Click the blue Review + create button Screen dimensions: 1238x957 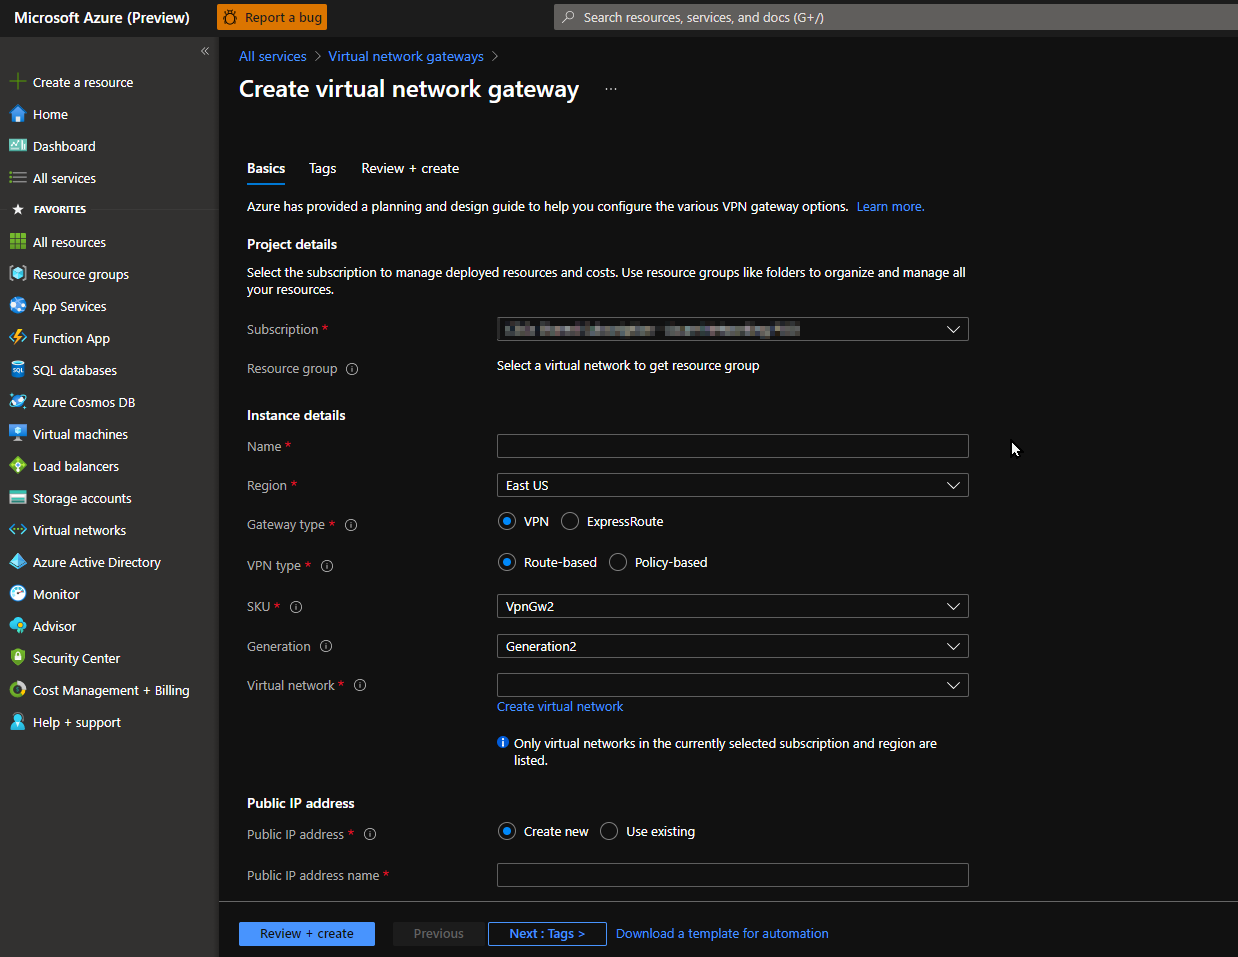click(307, 933)
